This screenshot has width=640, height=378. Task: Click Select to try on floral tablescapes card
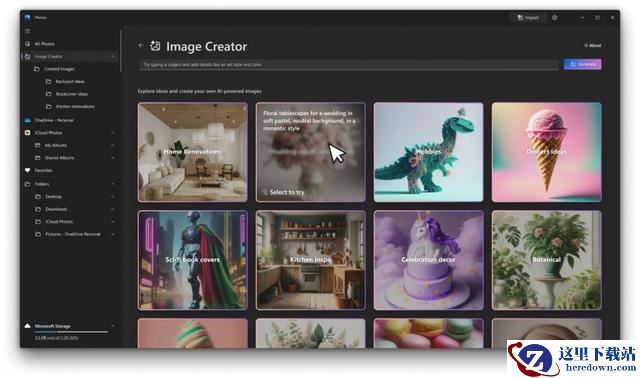click(283, 192)
